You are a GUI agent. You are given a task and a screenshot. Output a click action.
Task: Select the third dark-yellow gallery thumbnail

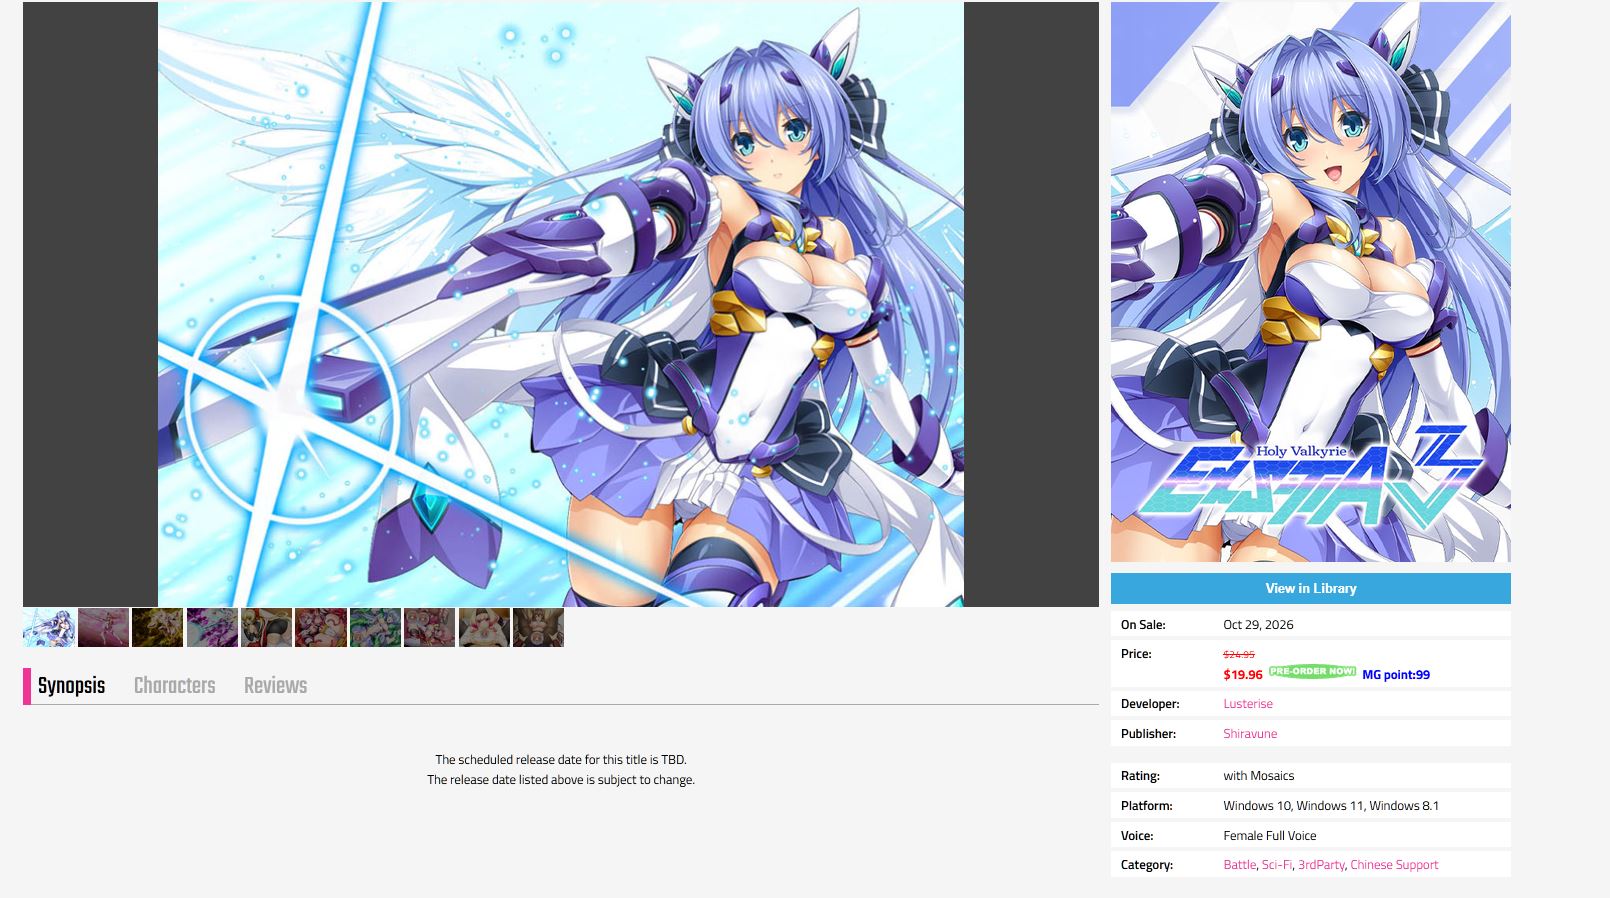tap(157, 628)
